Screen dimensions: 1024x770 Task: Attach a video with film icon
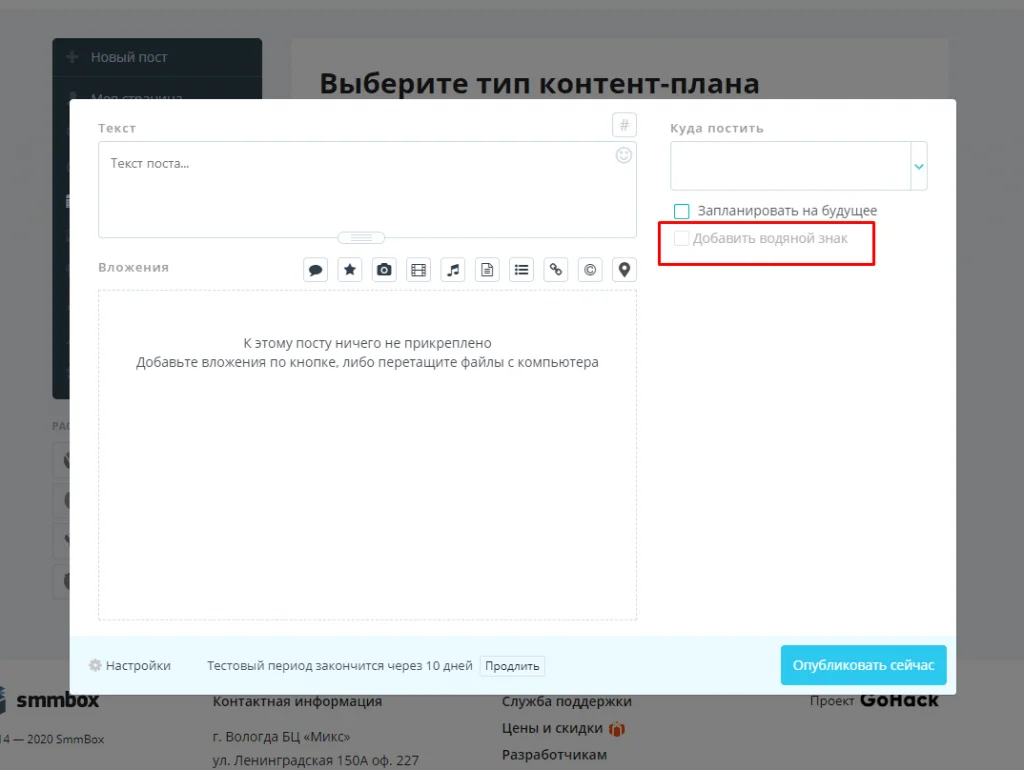[x=419, y=270]
